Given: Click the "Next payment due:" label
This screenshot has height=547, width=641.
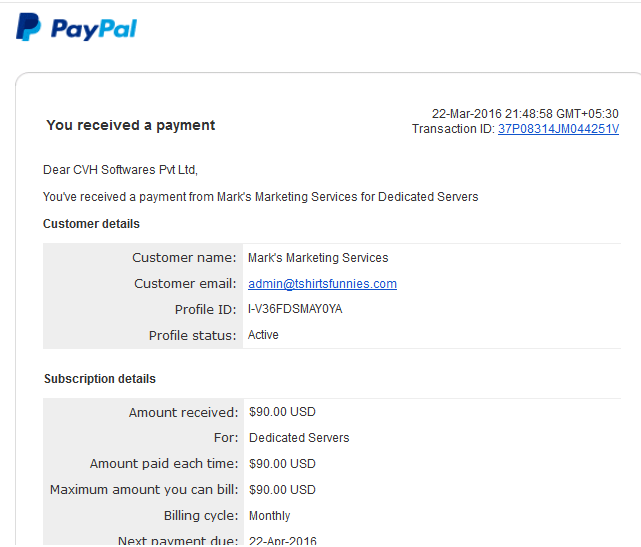Looking at the screenshot, I should point(178,541).
